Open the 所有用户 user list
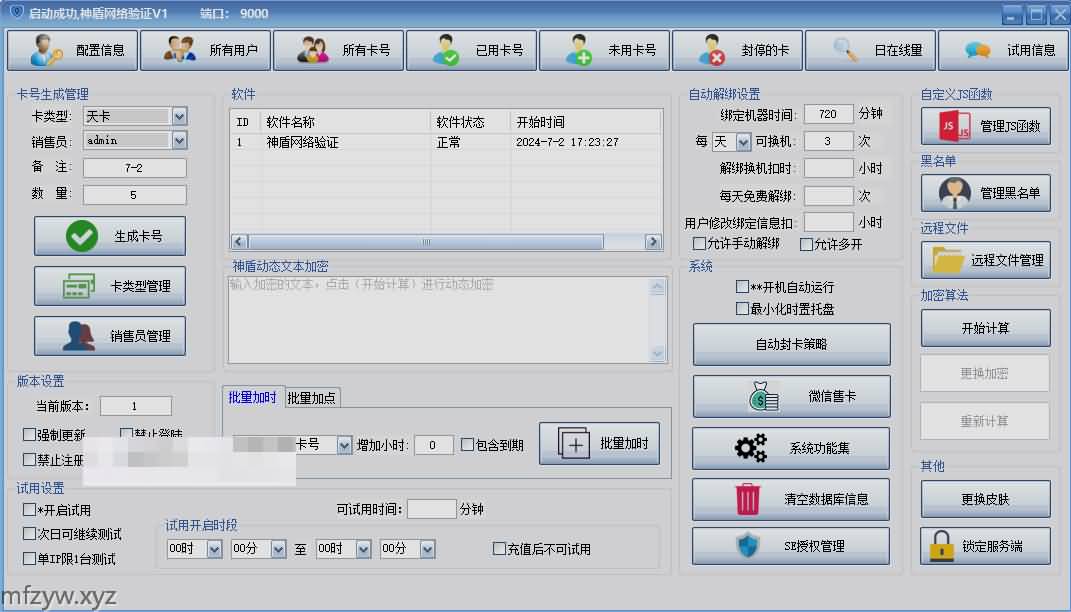1071x612 pixels. point(205,50)
